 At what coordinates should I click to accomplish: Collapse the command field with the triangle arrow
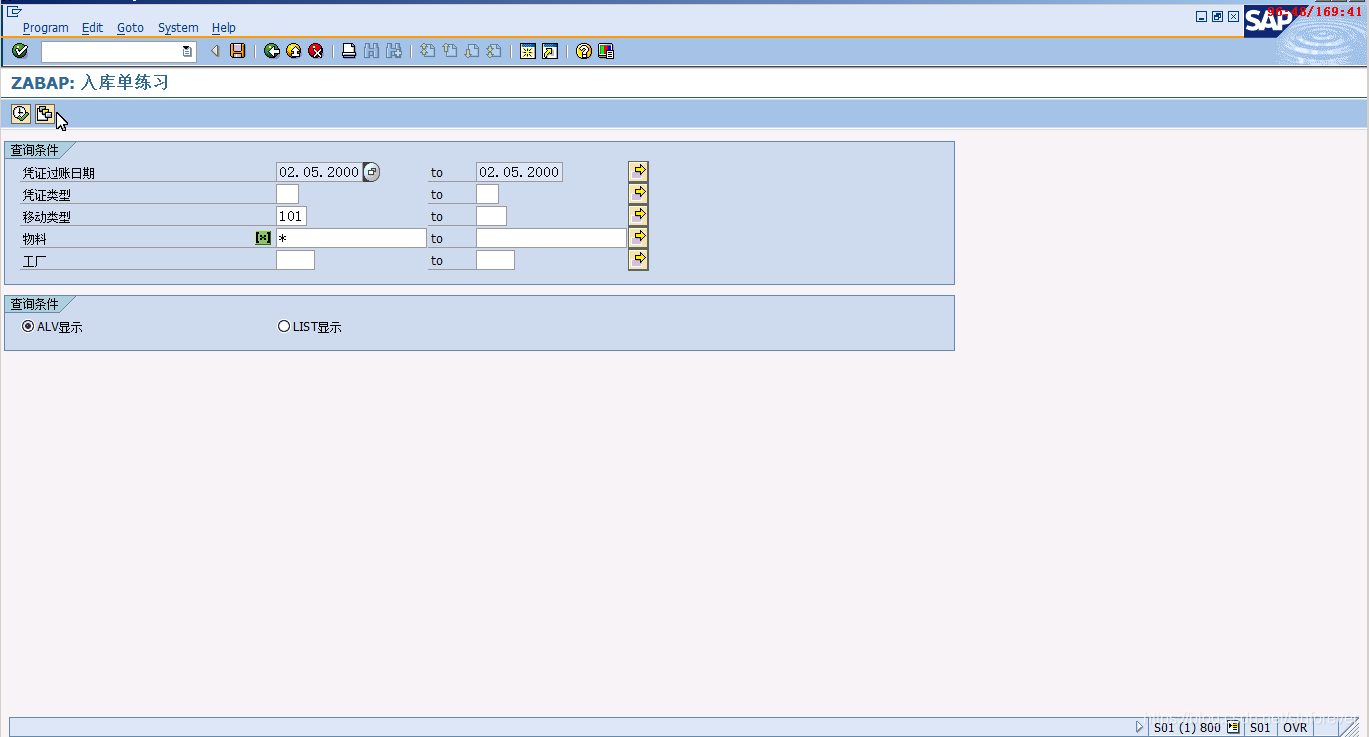tap(215, 51)
